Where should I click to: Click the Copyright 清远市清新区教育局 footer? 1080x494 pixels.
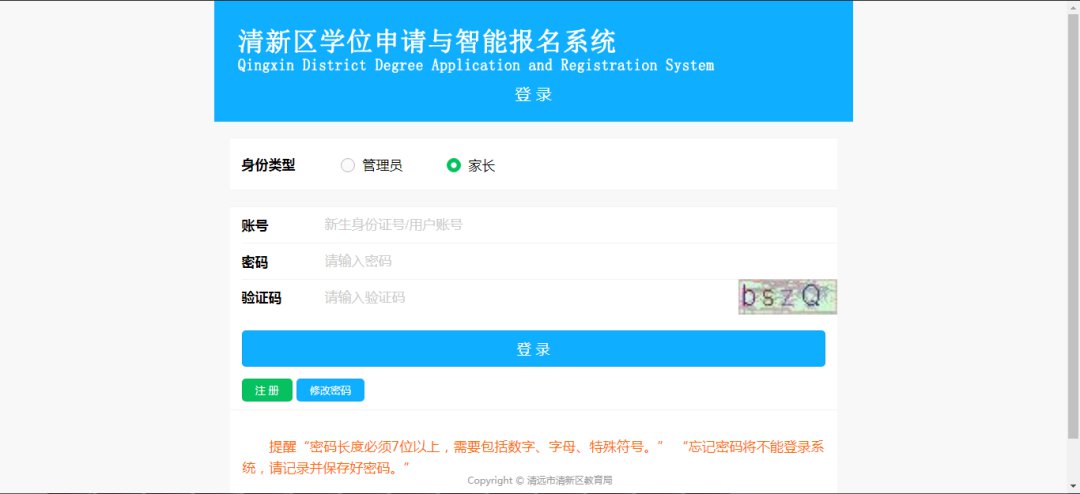tap(539, 481)
